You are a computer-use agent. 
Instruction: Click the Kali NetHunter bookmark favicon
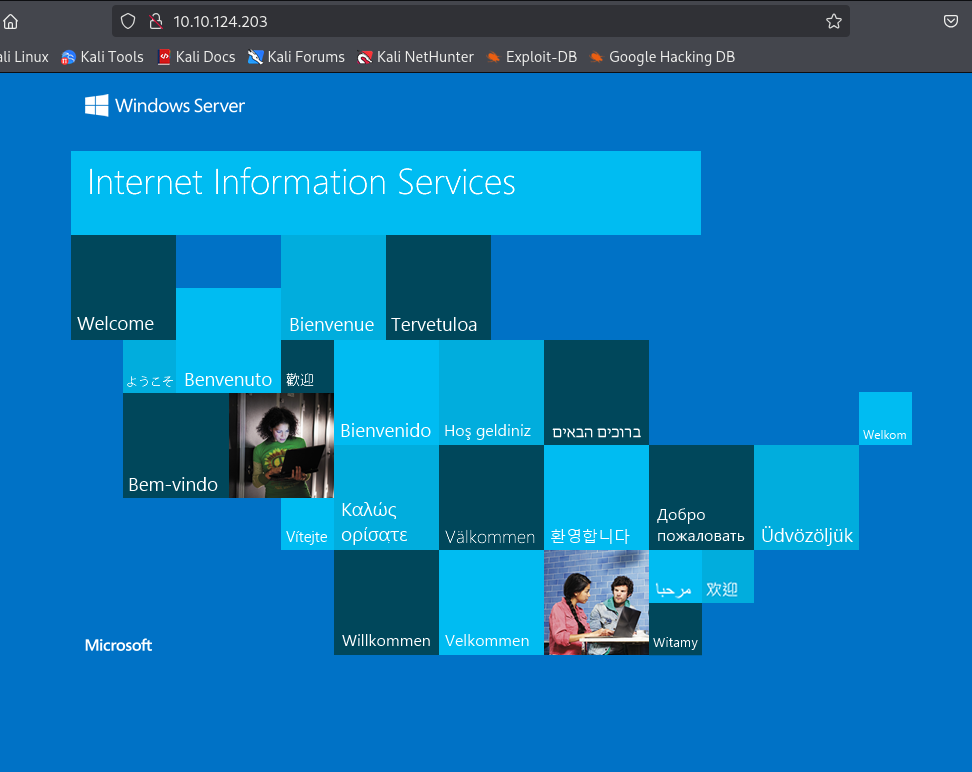point(364,58)
